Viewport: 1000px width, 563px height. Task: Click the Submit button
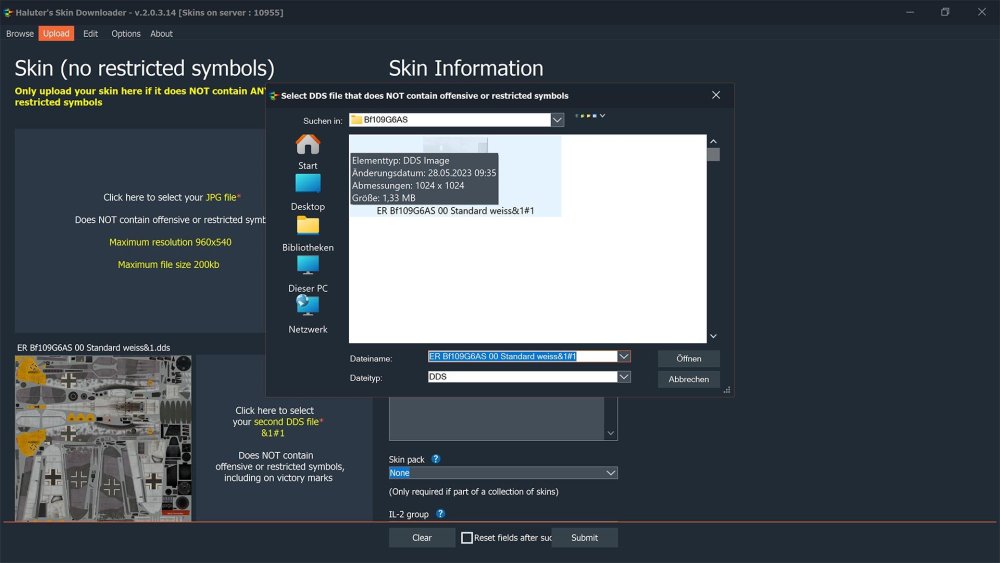point(584,538)
